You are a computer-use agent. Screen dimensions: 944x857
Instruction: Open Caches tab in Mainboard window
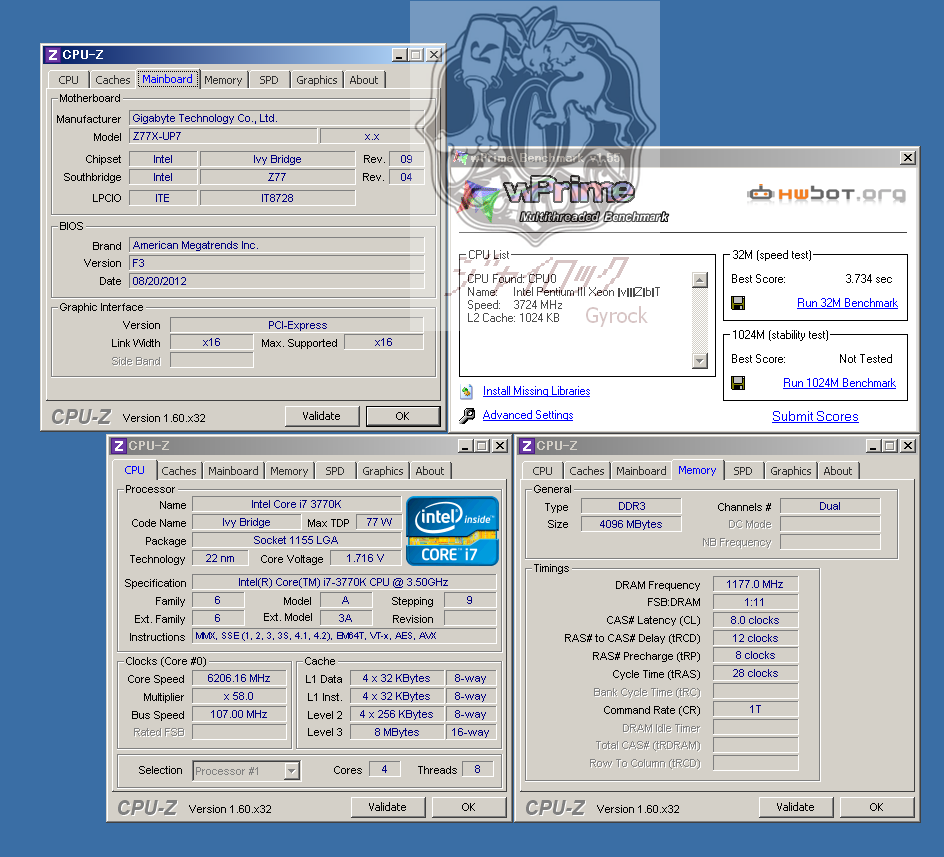tap(113, 80)
